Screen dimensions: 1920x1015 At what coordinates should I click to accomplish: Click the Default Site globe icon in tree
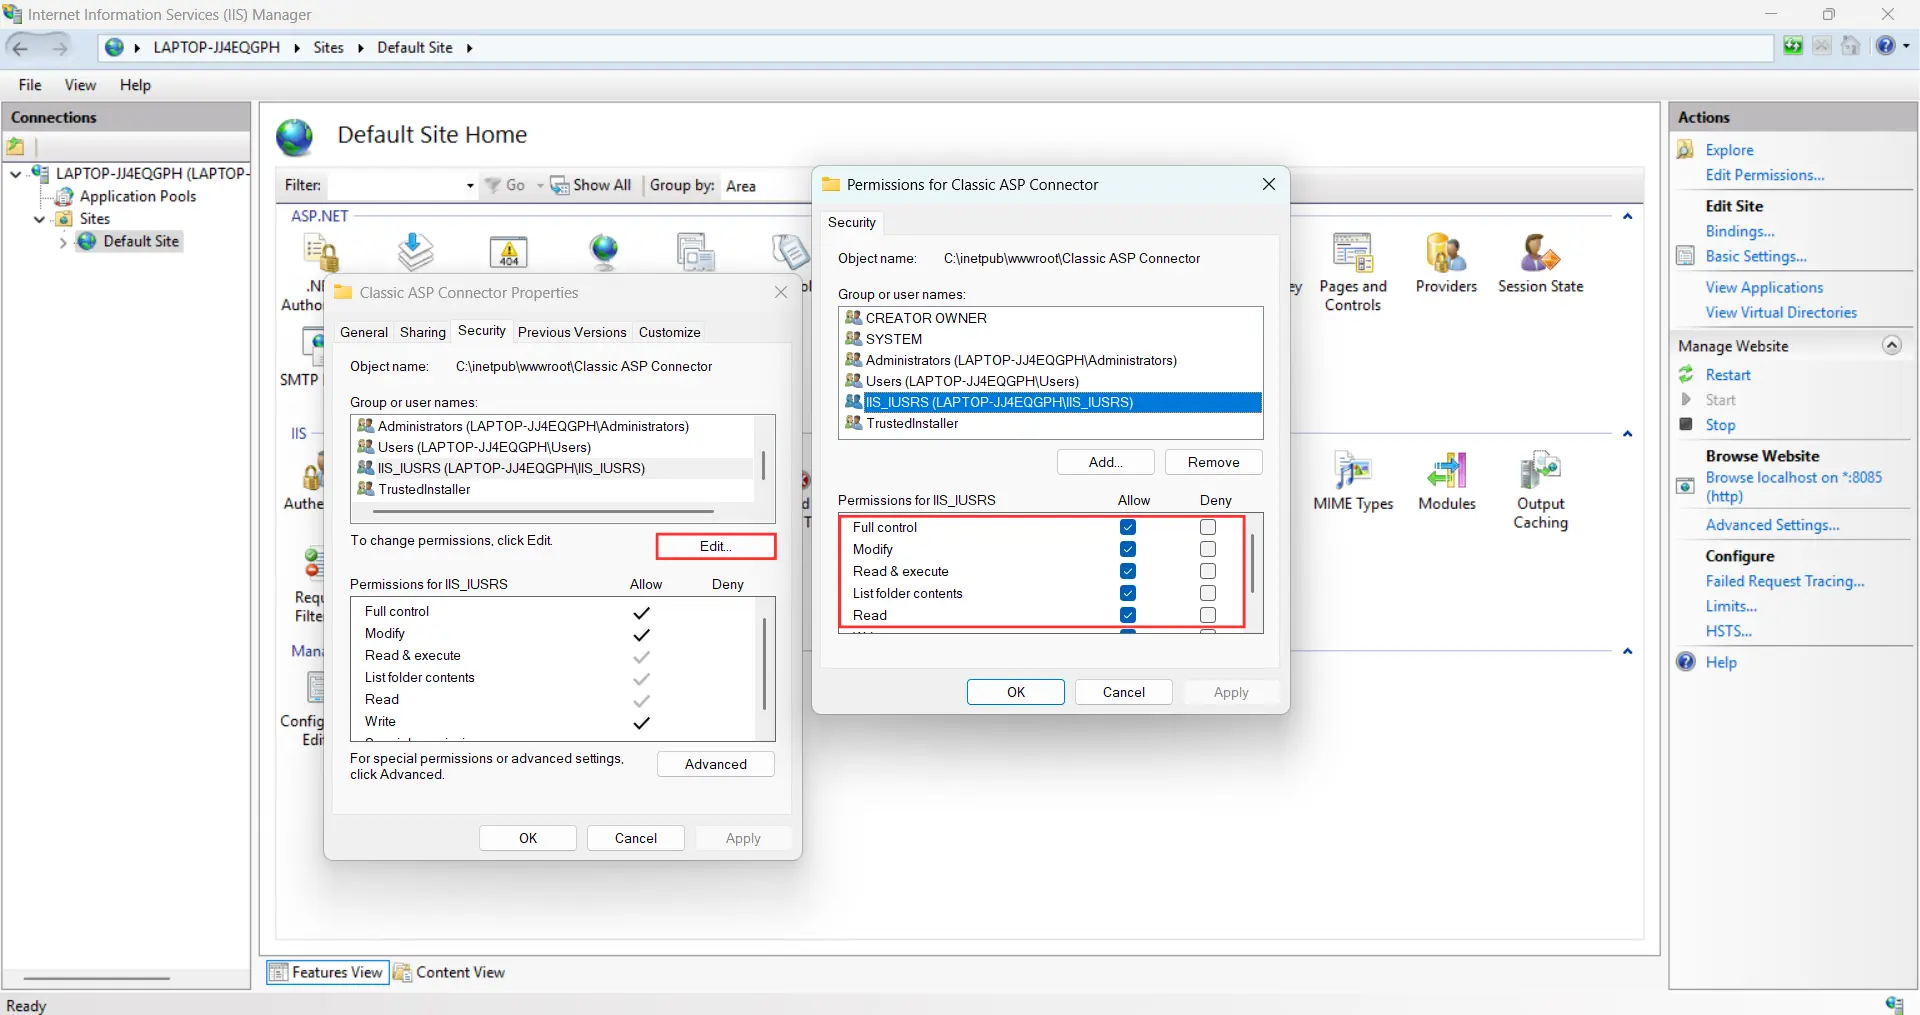(x=88, y=241)
